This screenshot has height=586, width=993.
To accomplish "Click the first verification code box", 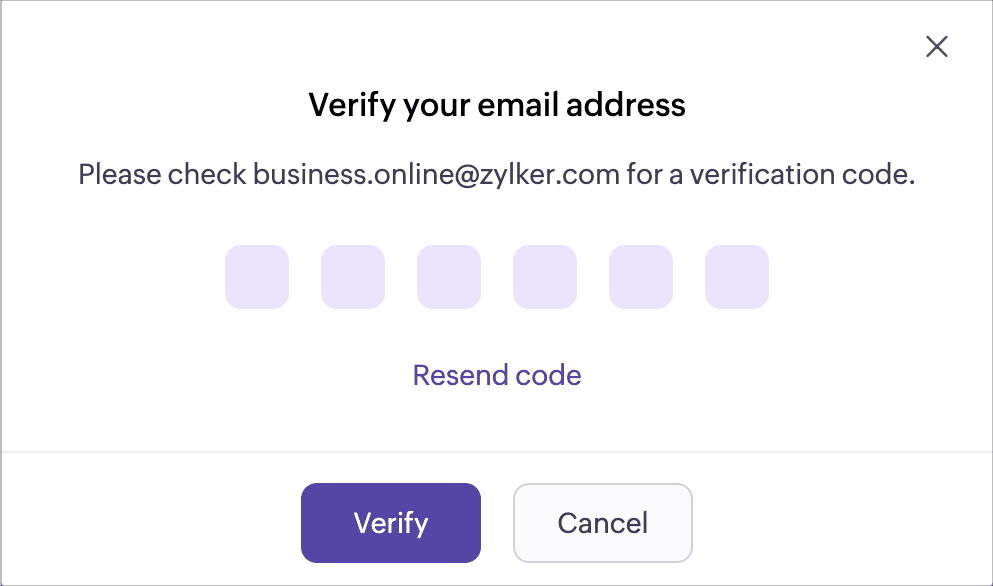I will pos(257,277).
